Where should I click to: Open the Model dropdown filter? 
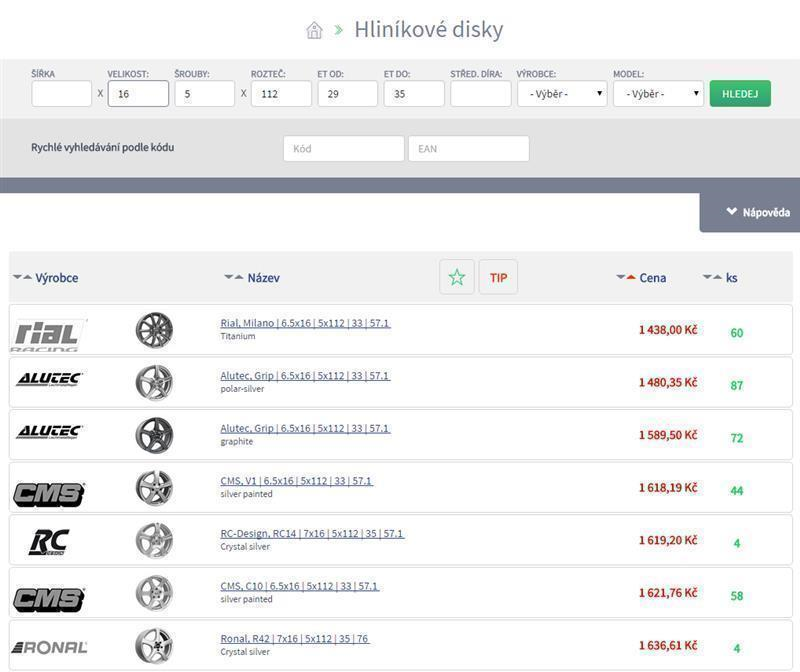658,93
